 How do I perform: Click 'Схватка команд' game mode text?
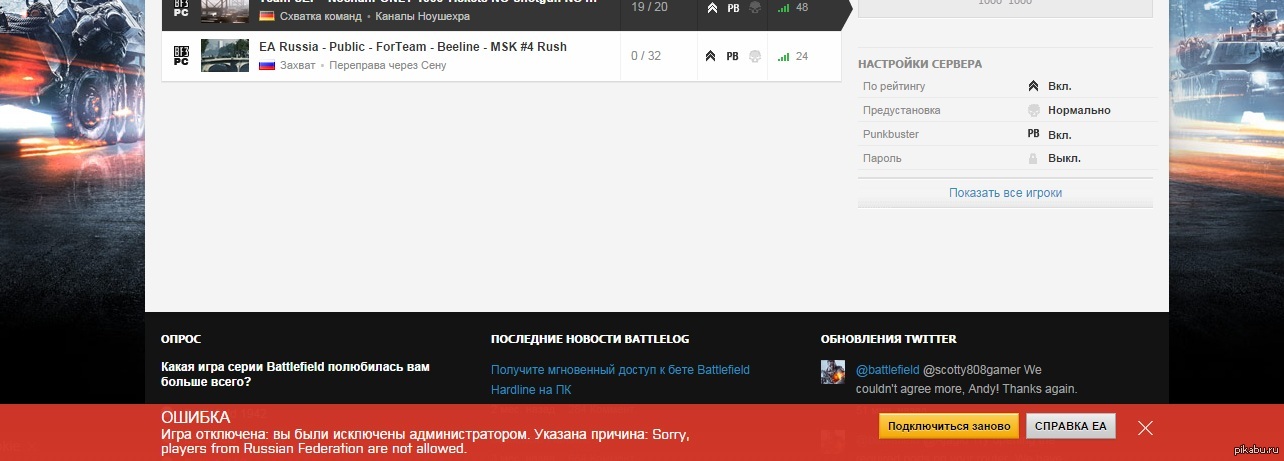[321, 16]
